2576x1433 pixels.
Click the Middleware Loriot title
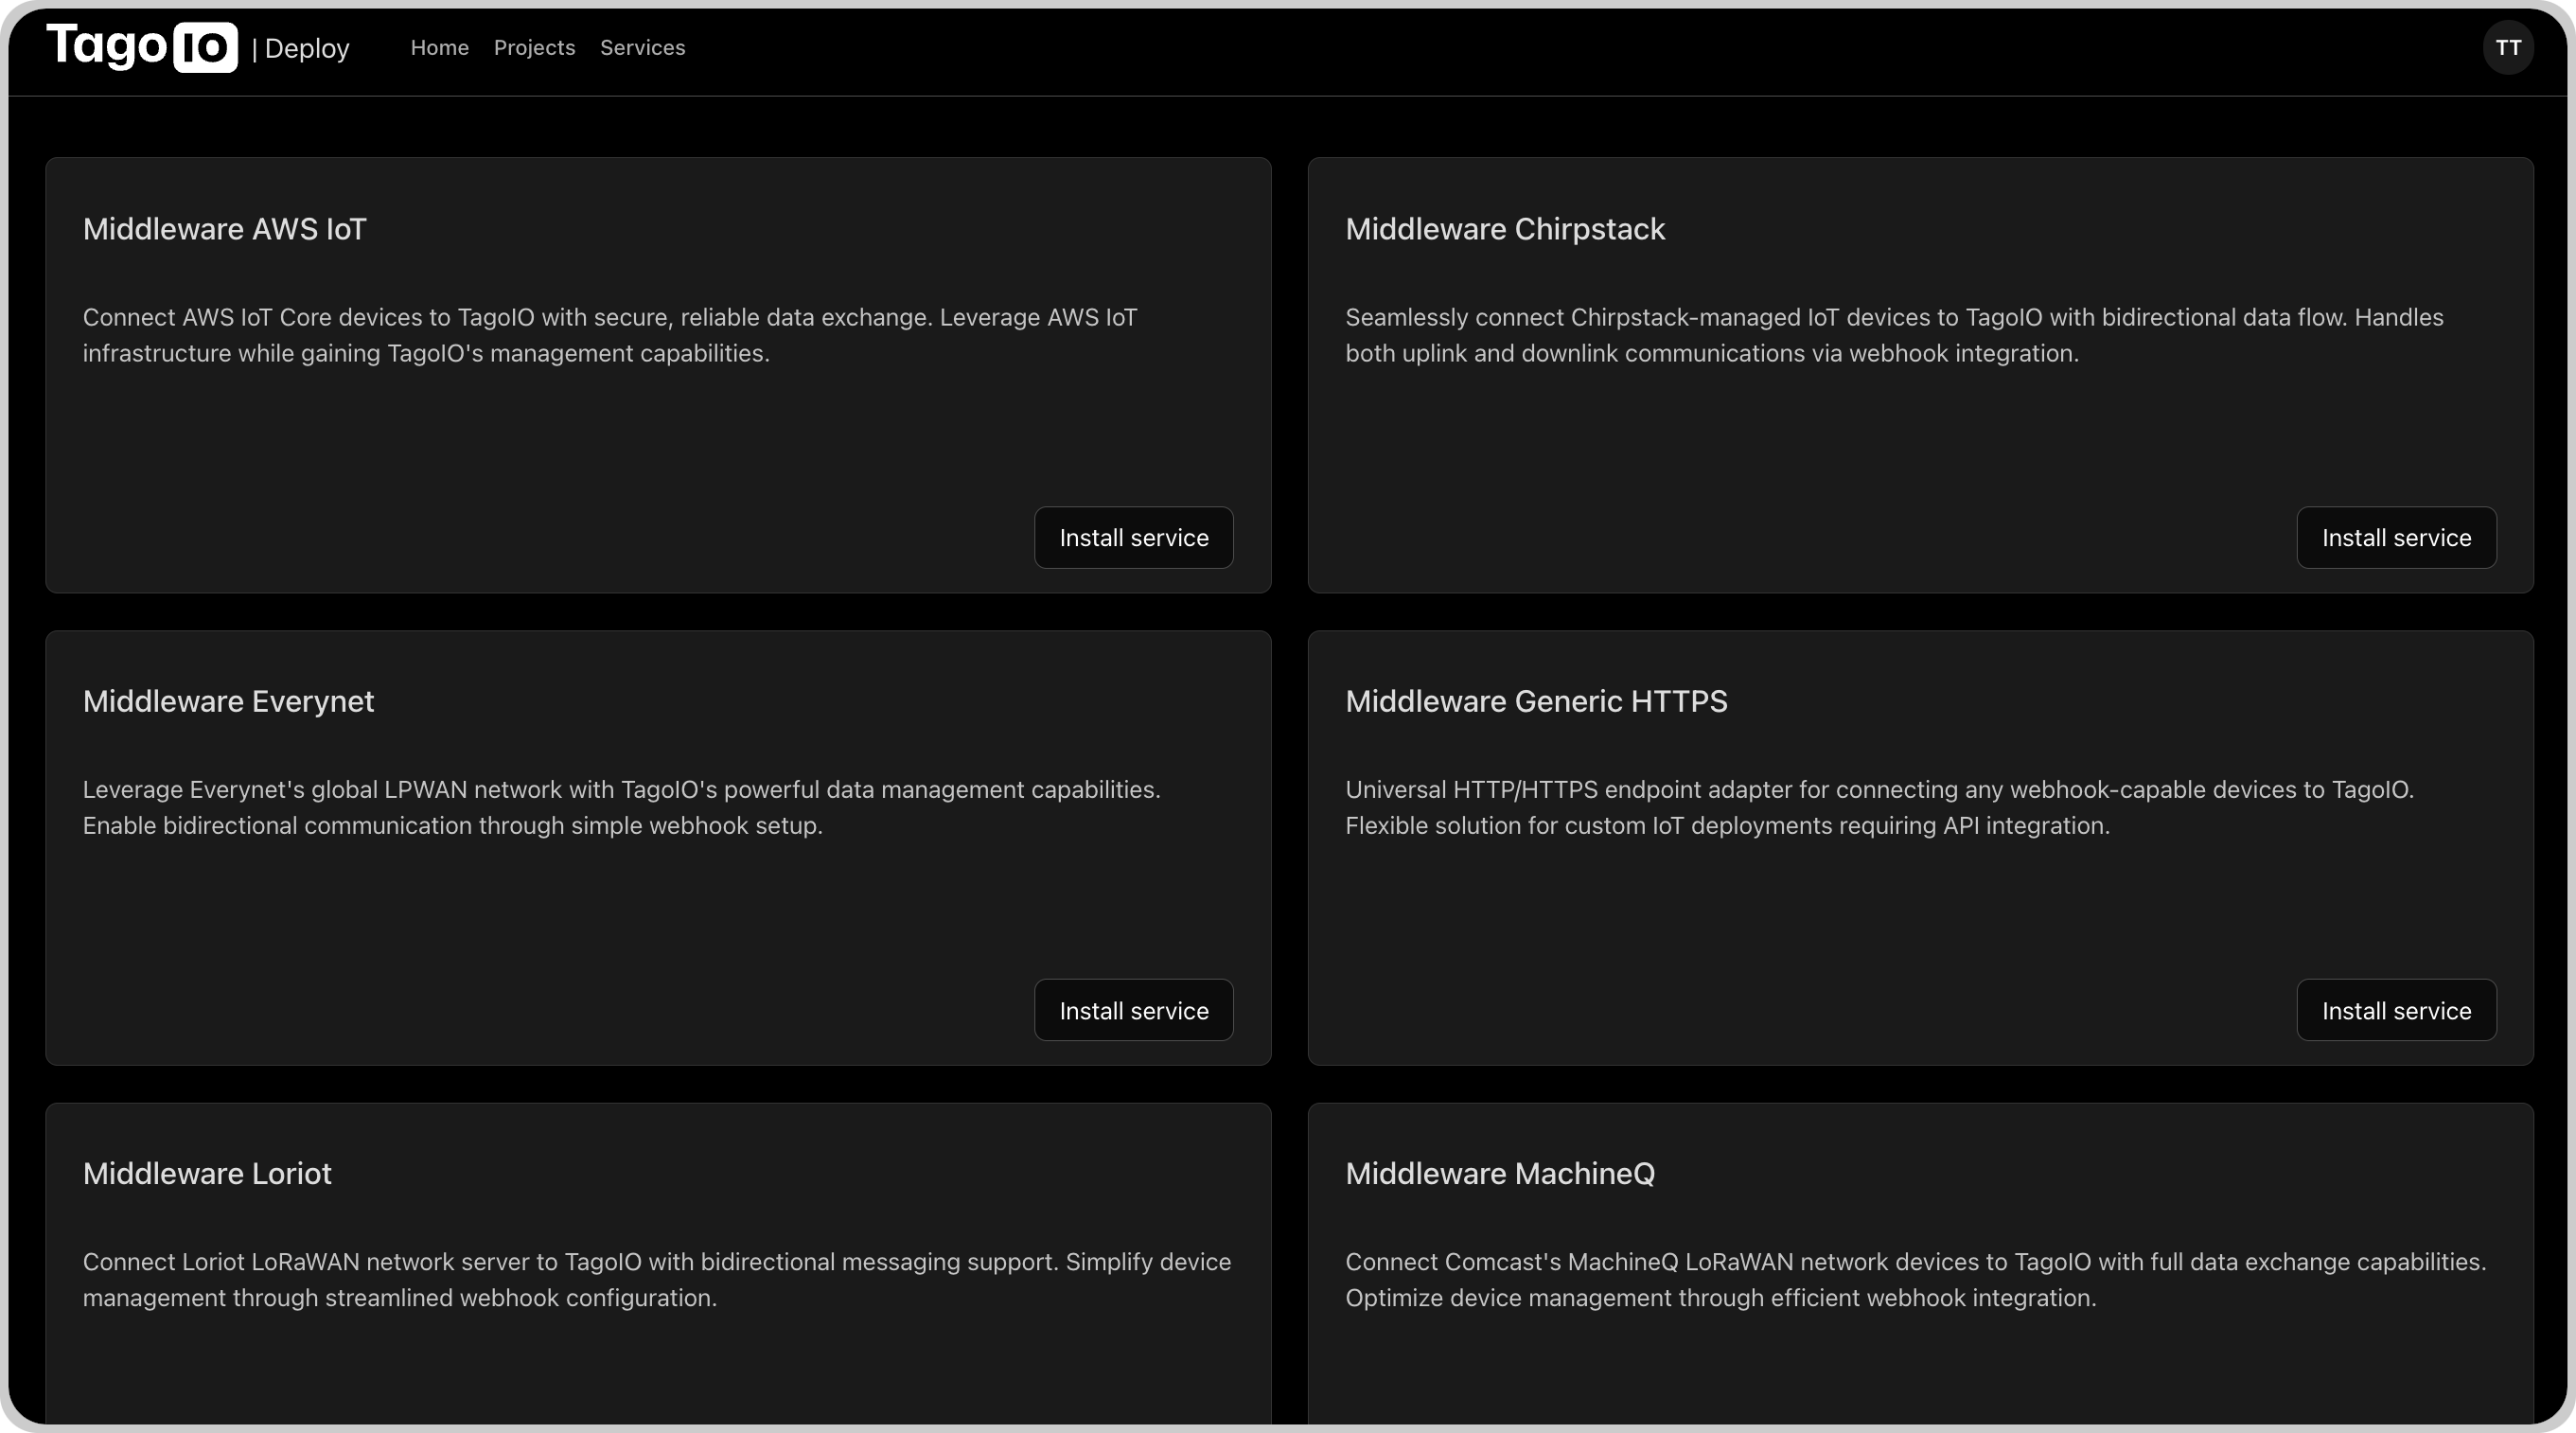[207, 1173]
